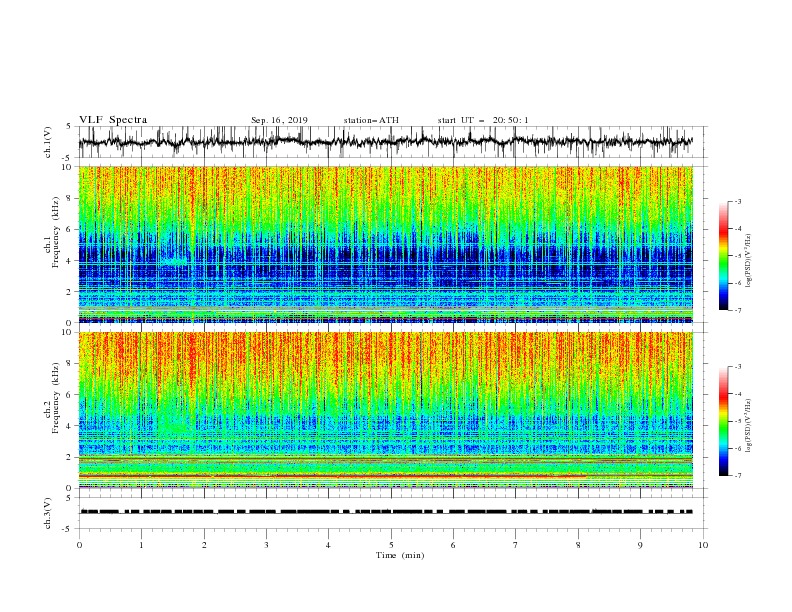The height and width of the screenshot is (612, 792).
Task: Select the "start UT = 20:50:1" text
Action: pos(483,120)
